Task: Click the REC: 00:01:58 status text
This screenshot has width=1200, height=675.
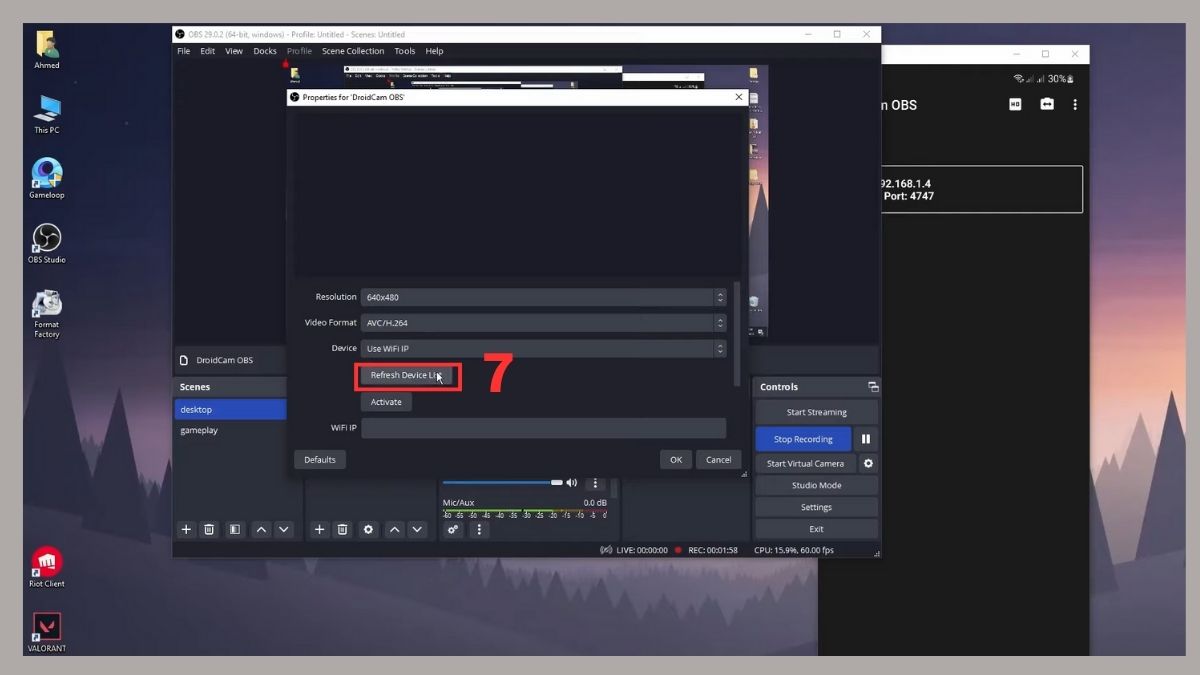Action: click(x=712, y=550)
